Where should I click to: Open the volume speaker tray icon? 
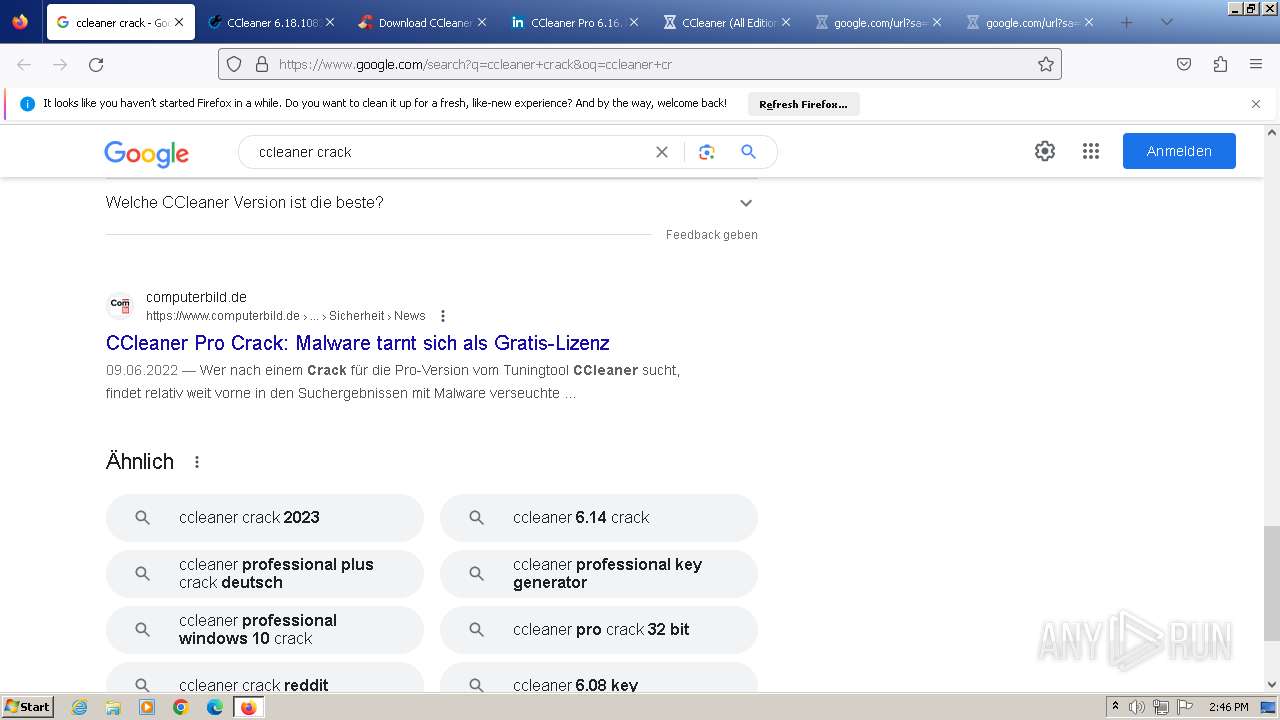click(1137, 707)
